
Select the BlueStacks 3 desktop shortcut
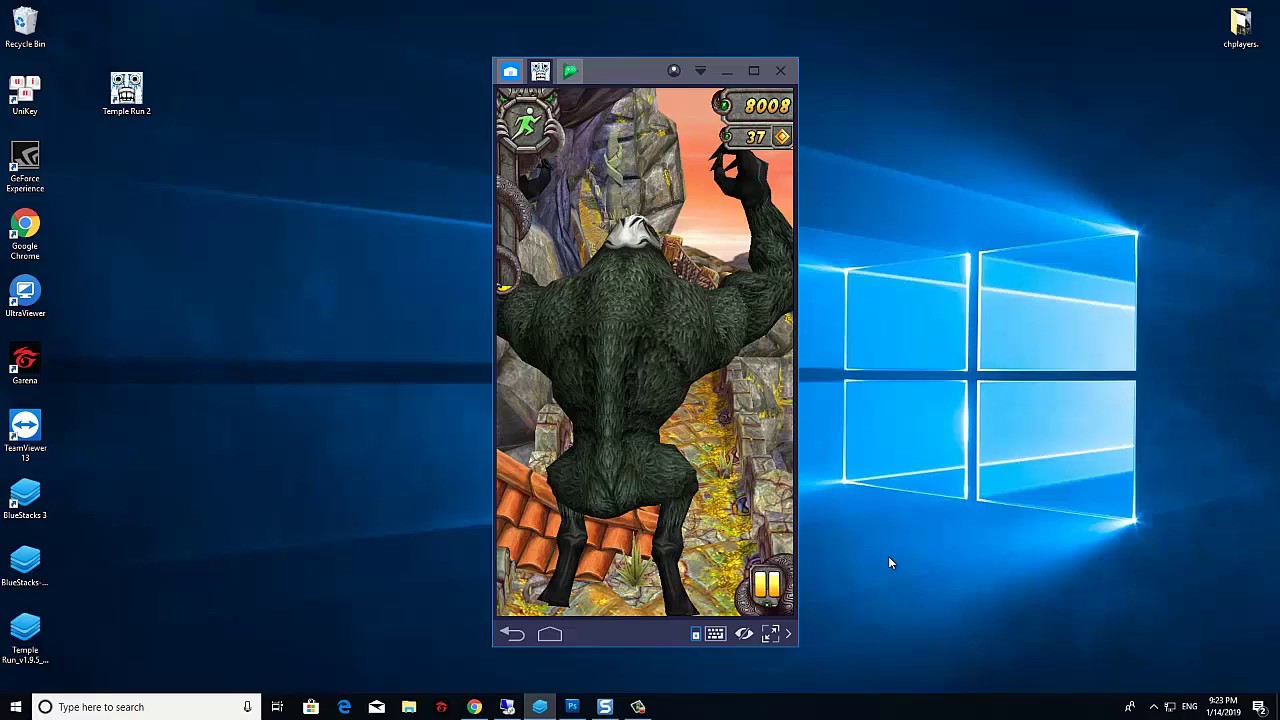pos(25,499)
